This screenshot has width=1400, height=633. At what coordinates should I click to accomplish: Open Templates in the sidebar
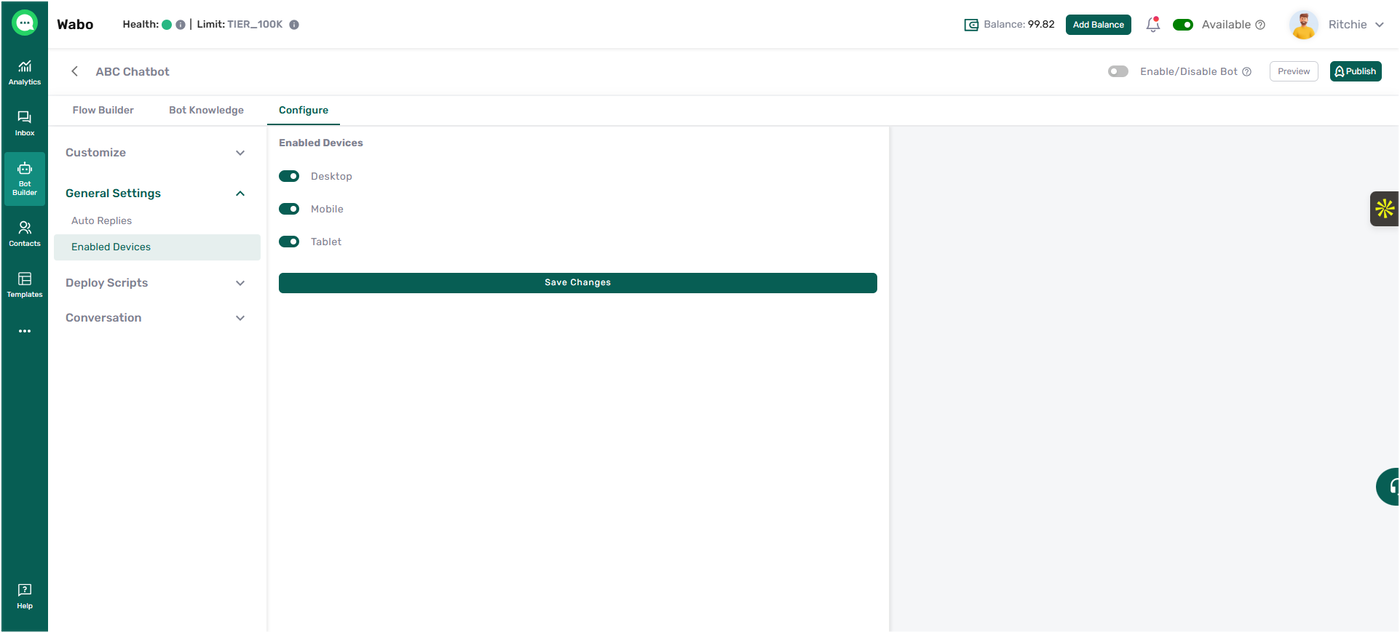point(24,285)
